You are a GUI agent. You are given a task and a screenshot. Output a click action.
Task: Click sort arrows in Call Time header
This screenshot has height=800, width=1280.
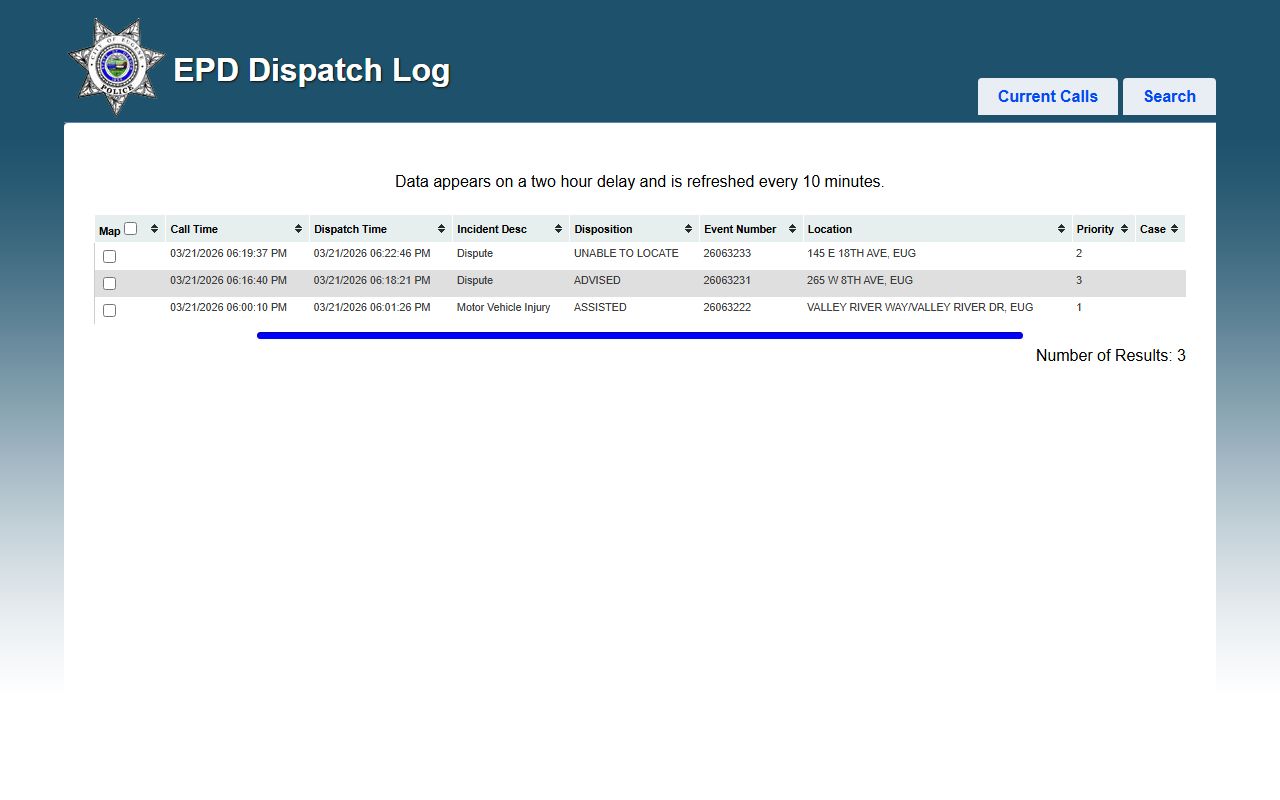tap(298, 229)
